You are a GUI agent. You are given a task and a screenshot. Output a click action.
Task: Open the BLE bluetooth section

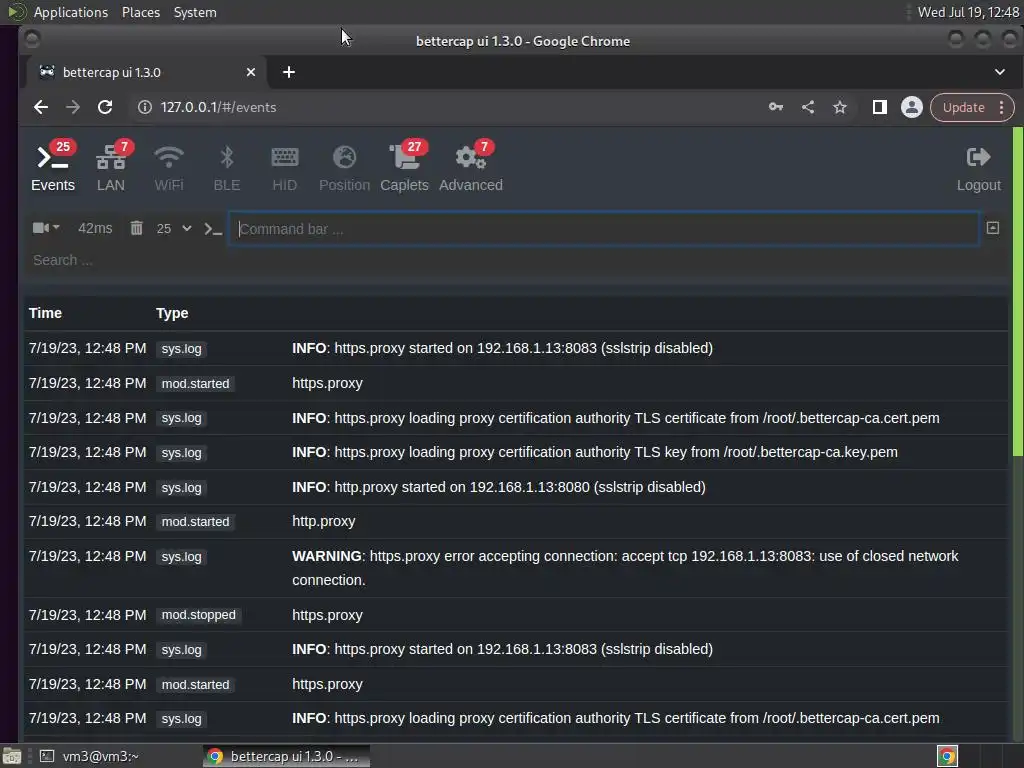click(227, 167)
